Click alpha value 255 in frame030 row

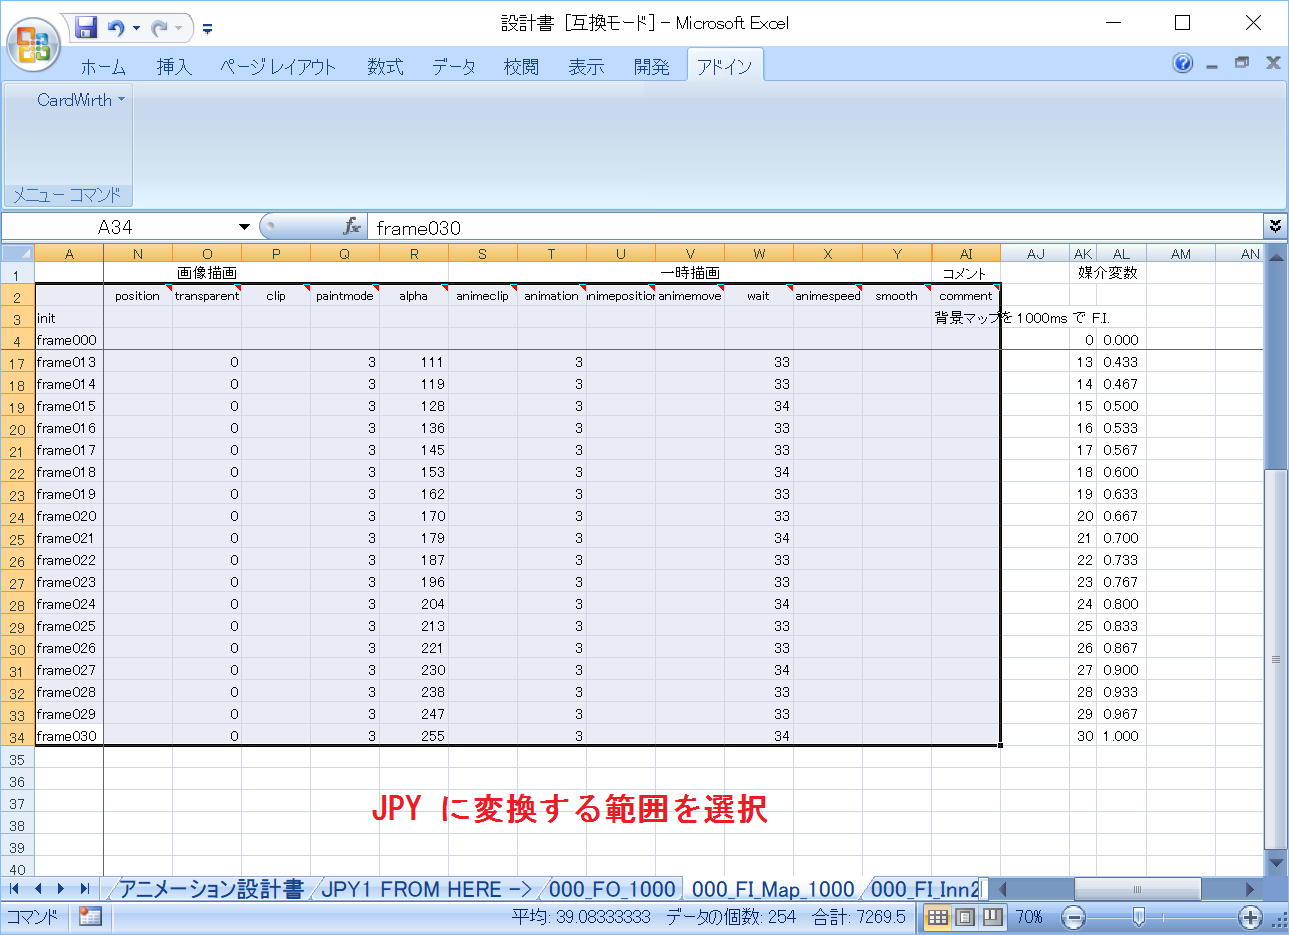tap(414, 736)
